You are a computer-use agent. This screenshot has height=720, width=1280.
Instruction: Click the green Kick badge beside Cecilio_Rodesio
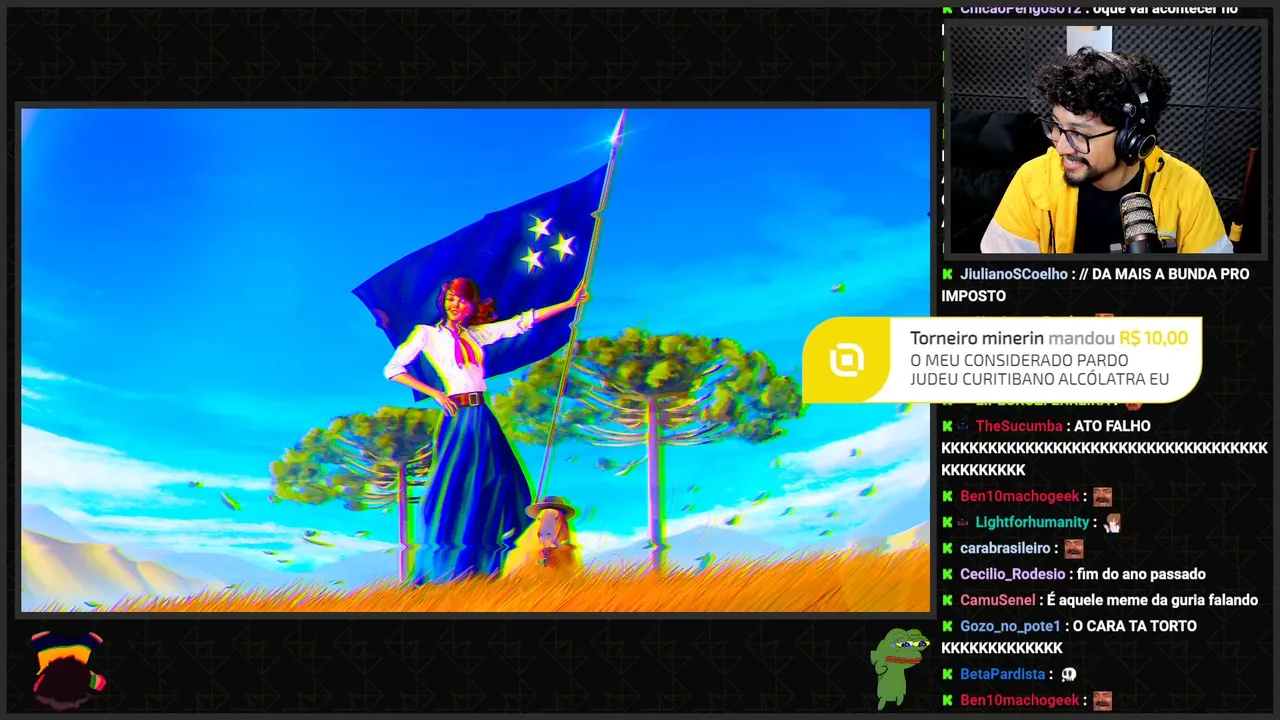(x=947, y=574)
